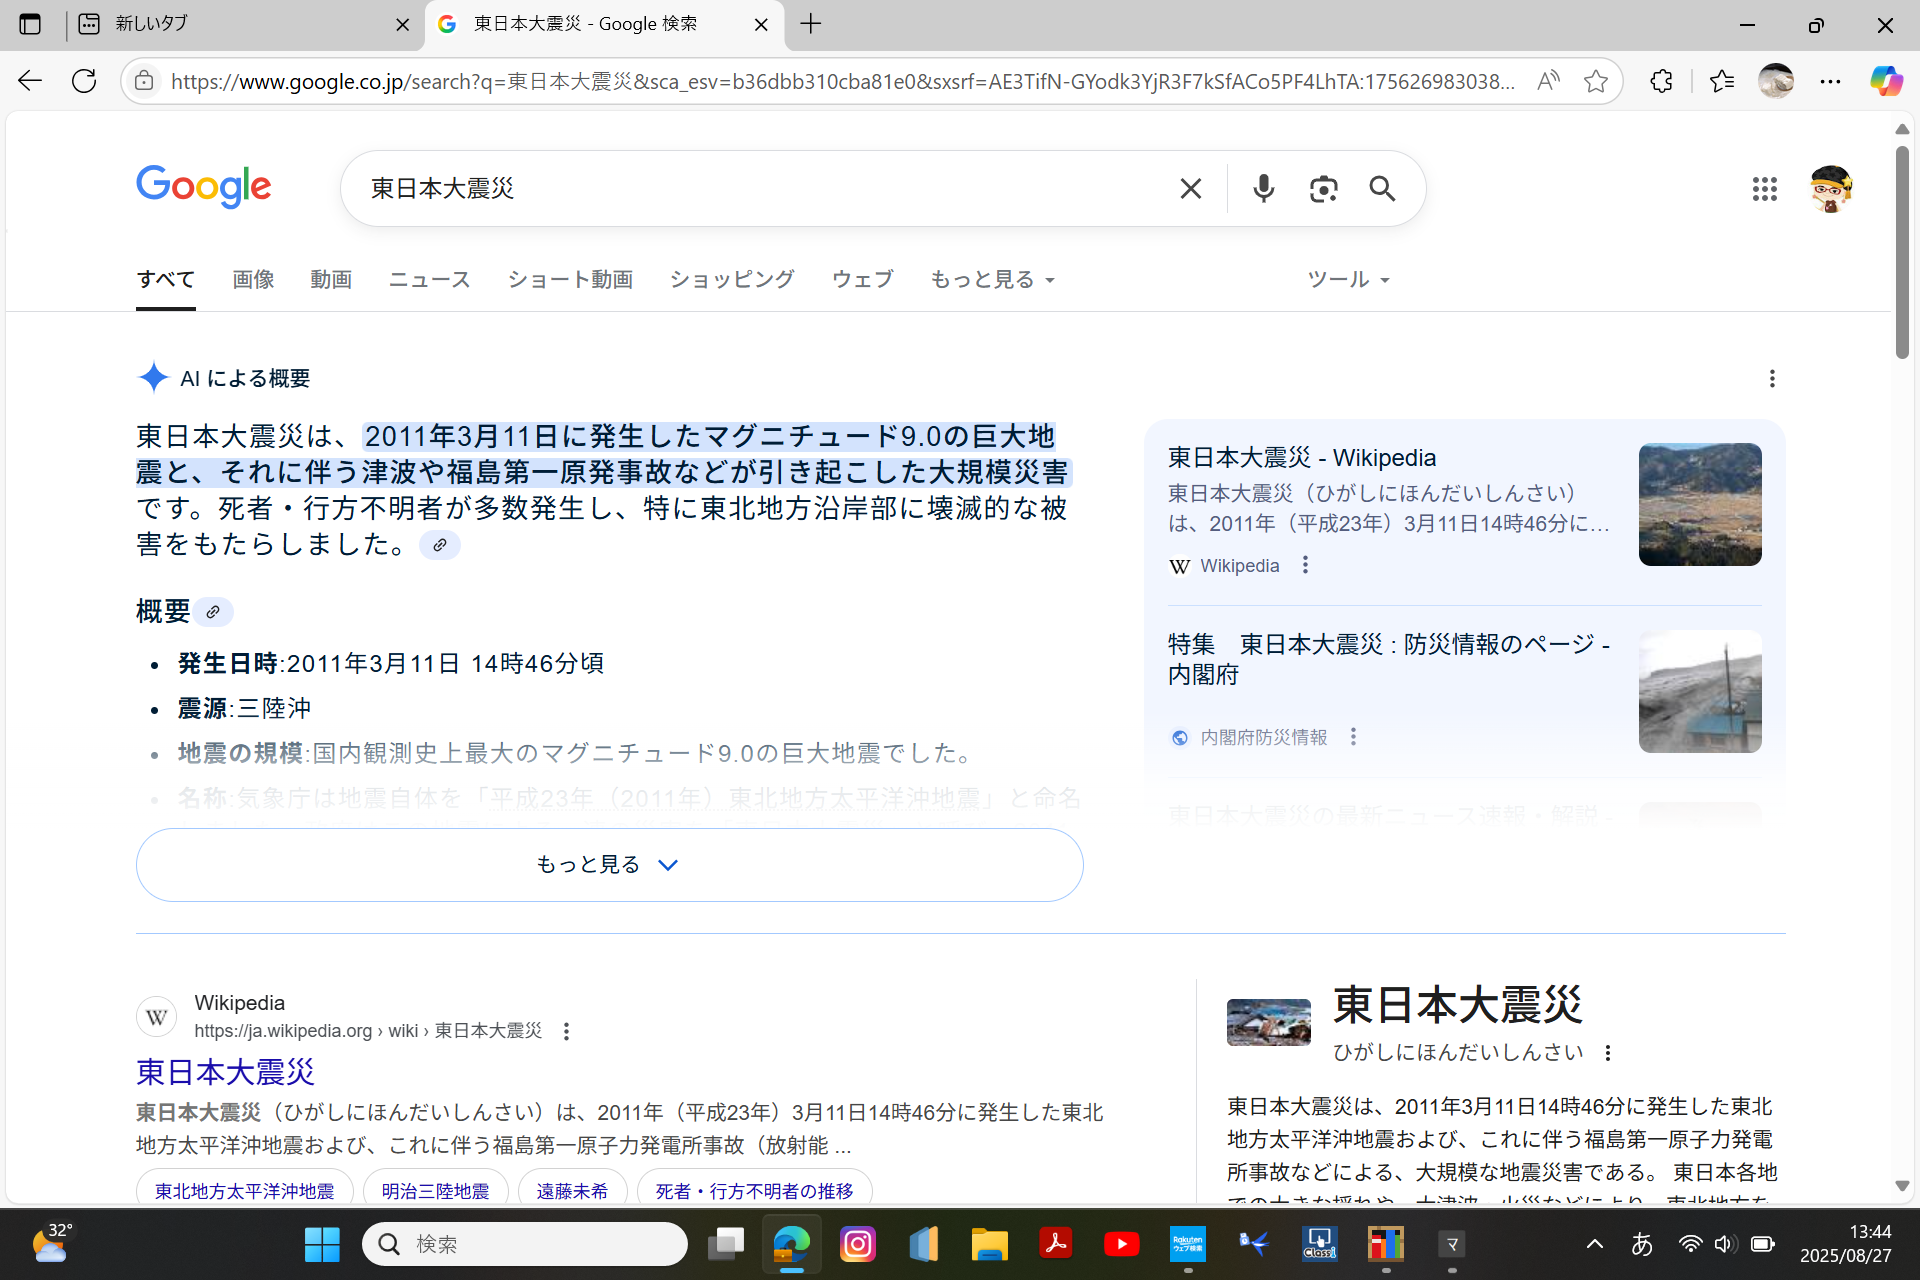Expand the もっと見る search filter dropdown
The image size is (1920, 1280).
(x=992, y=280)
